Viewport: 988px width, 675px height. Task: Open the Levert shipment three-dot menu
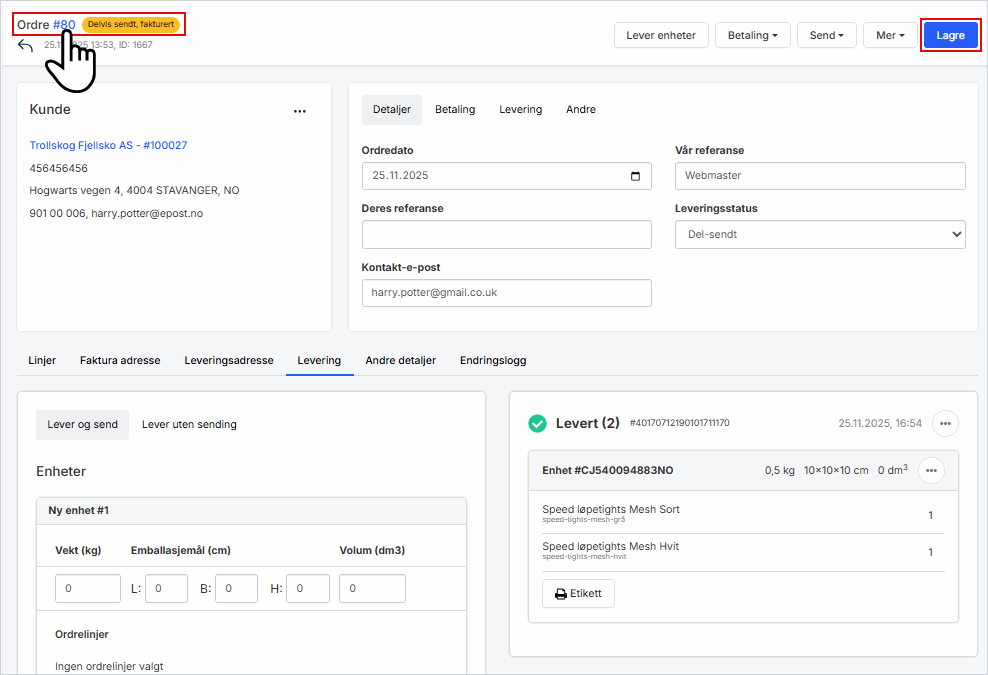945,423
